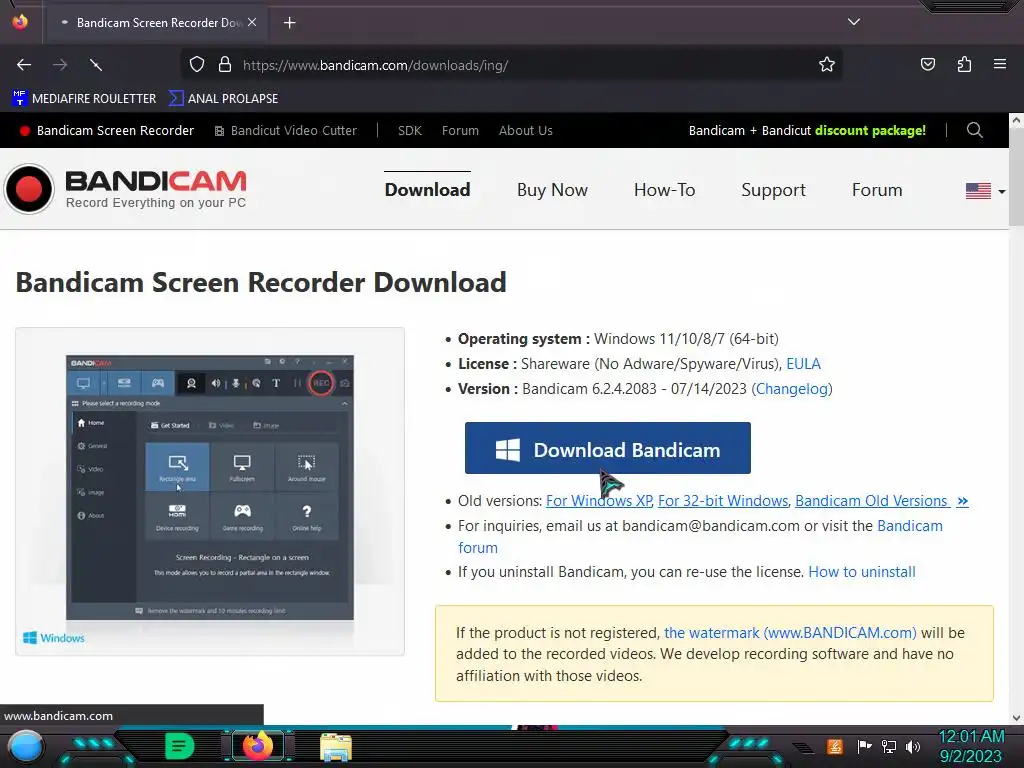Open About Us page

526,131
